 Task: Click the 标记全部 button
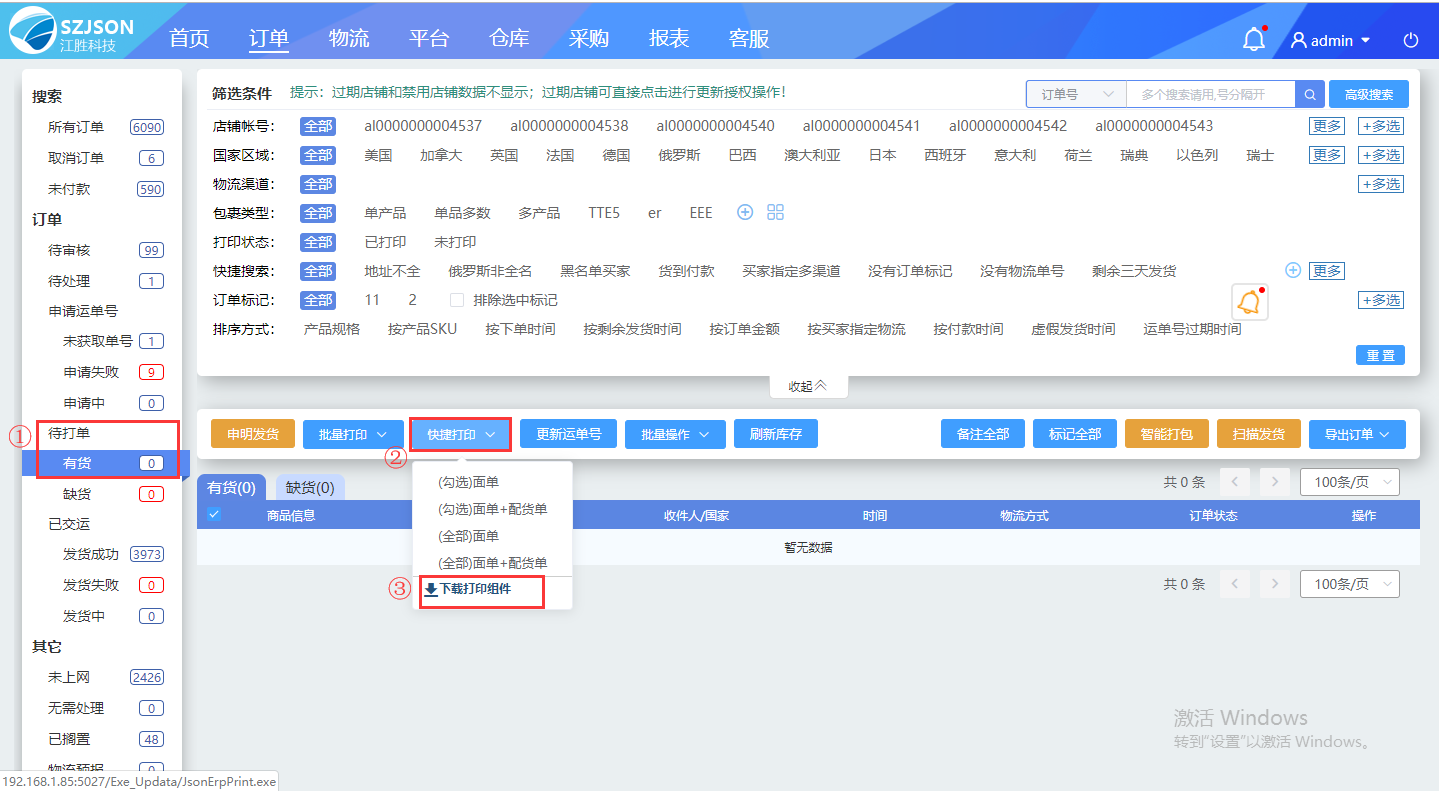pyautogui.click(x=1075, y=434)
